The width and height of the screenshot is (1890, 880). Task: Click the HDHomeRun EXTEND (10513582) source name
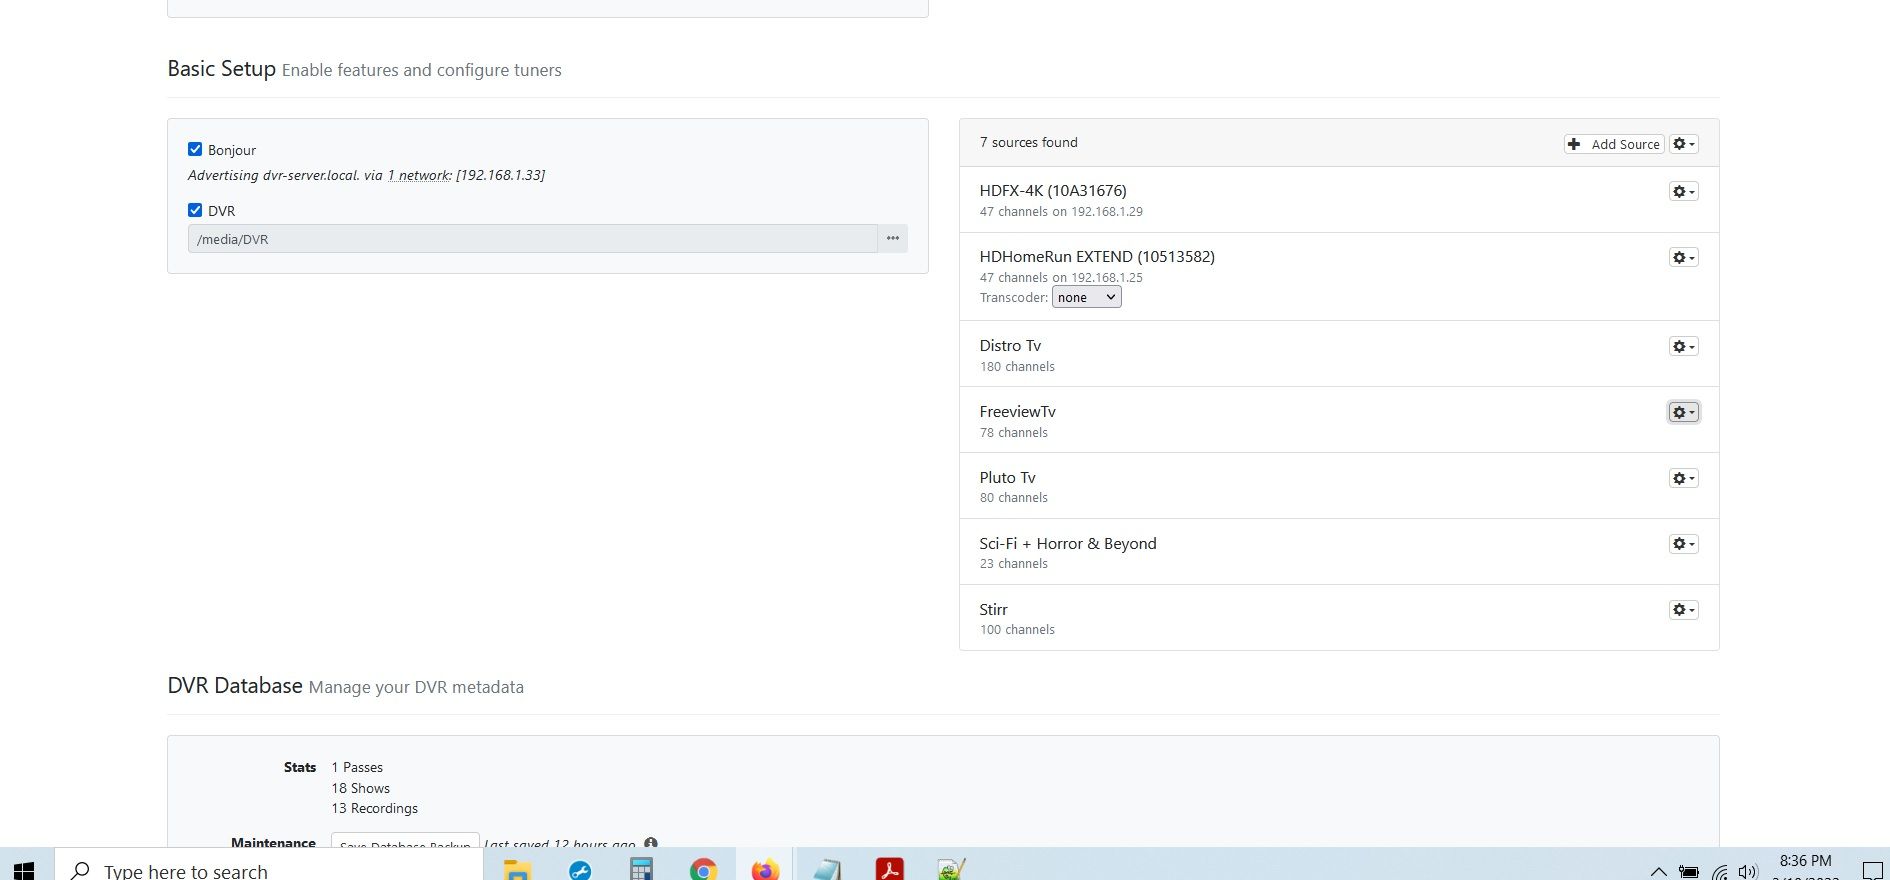[1097, 256]
